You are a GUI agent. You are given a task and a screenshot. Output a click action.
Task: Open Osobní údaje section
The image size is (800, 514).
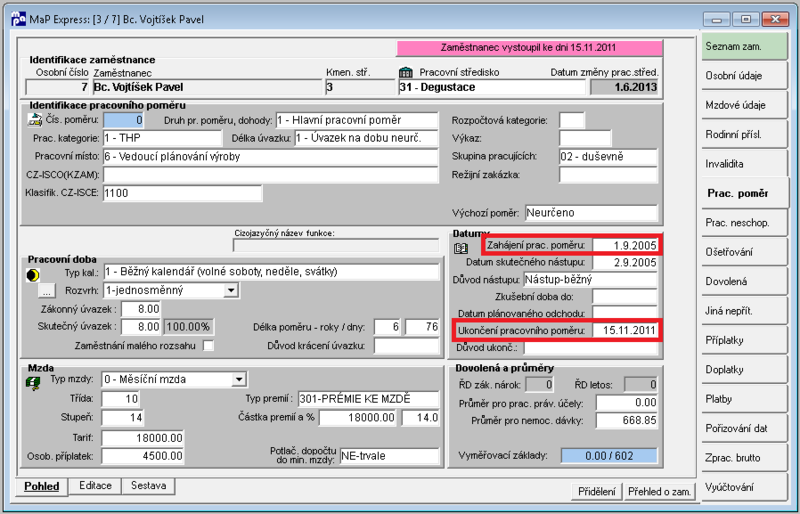pyautogui.click(x=744, y=76)
